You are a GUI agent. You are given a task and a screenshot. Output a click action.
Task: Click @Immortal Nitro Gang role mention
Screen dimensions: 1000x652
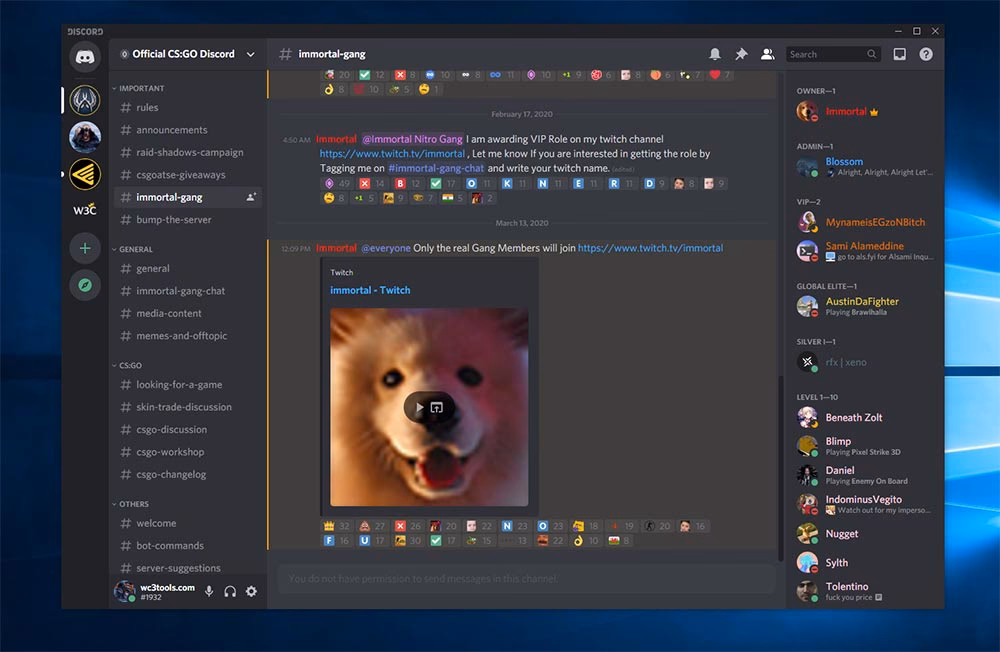(412, 139)
